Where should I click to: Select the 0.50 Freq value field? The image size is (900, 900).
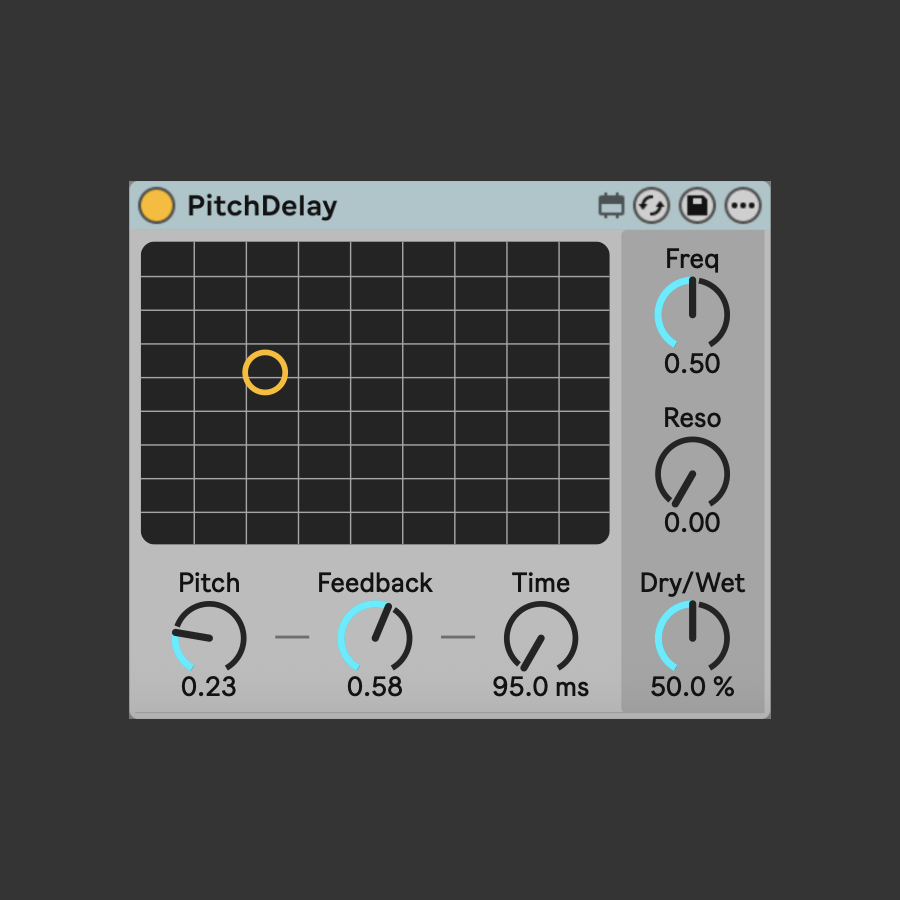(692, 363)
